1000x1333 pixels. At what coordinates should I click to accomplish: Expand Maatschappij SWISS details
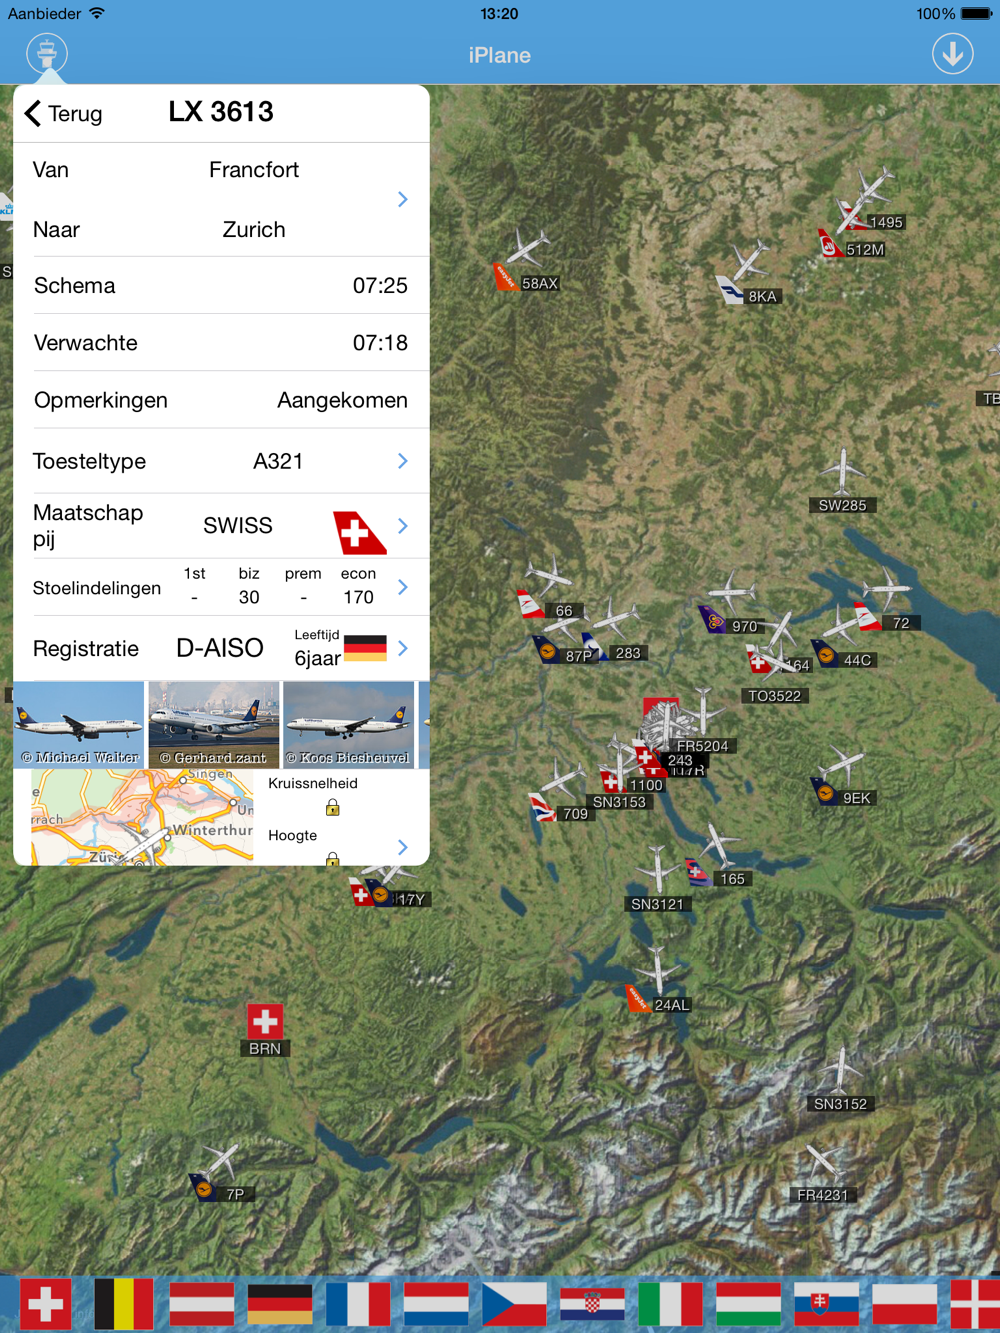coord(403,526)
